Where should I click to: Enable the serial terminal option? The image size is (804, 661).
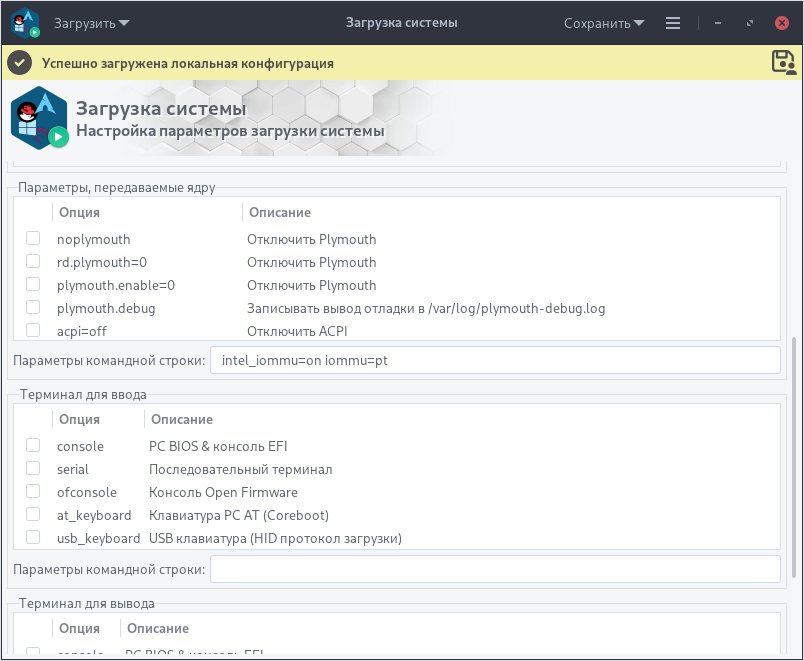click(32, 469)
